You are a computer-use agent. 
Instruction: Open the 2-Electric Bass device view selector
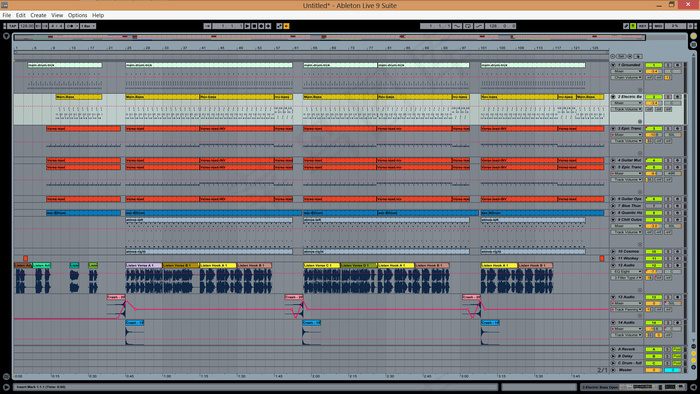point(633,387)
